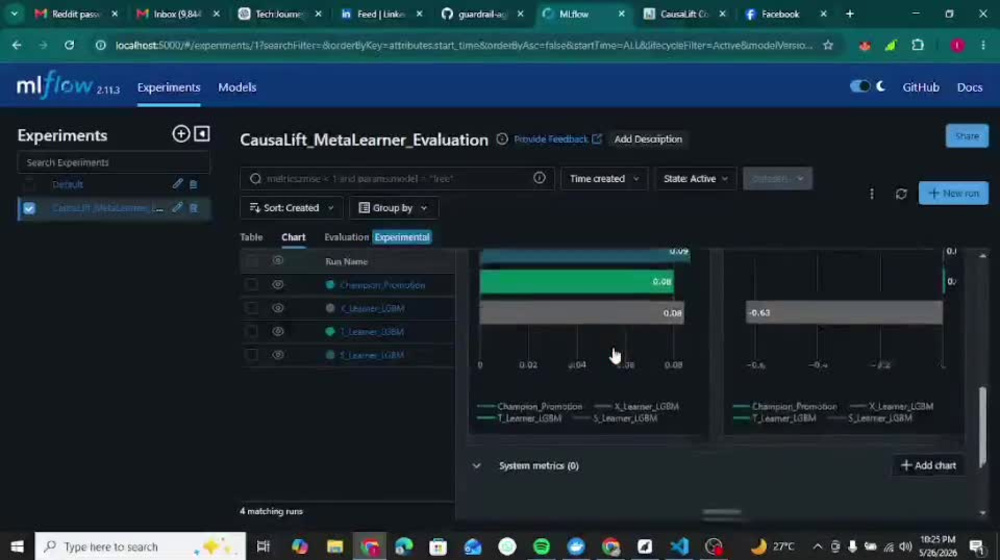Toggle the dark theme switch

(x=860, y=86)
